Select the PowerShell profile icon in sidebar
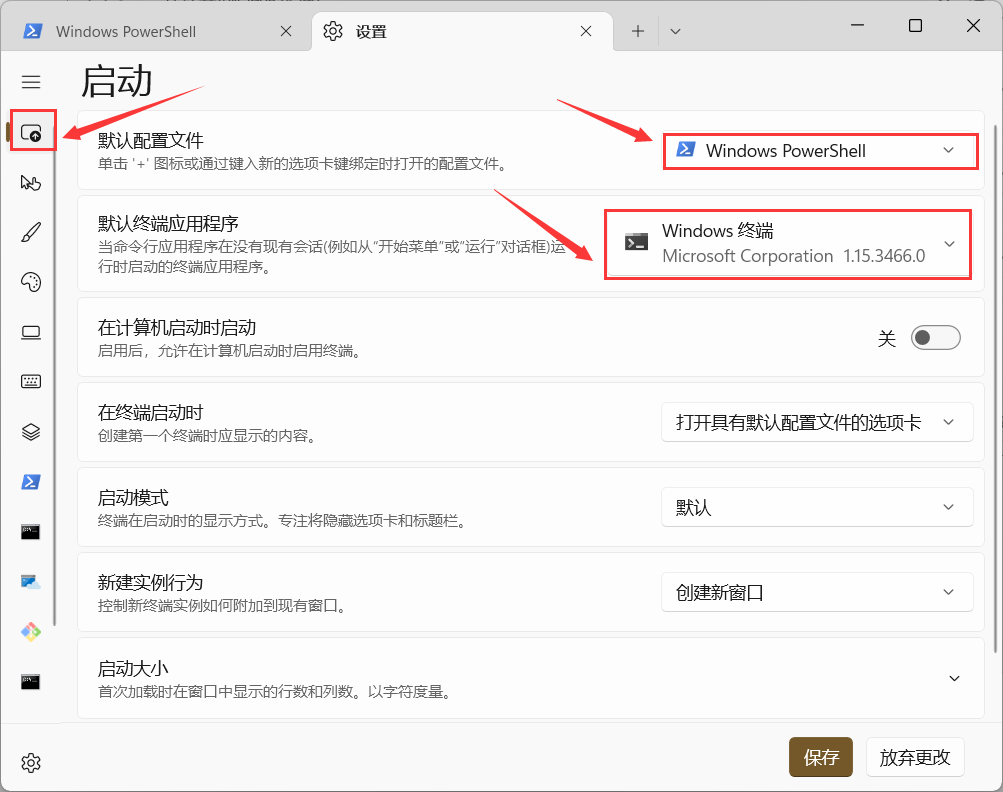Screen dimensions: 1003x792 pyautogui.click(x=31, y=482)
